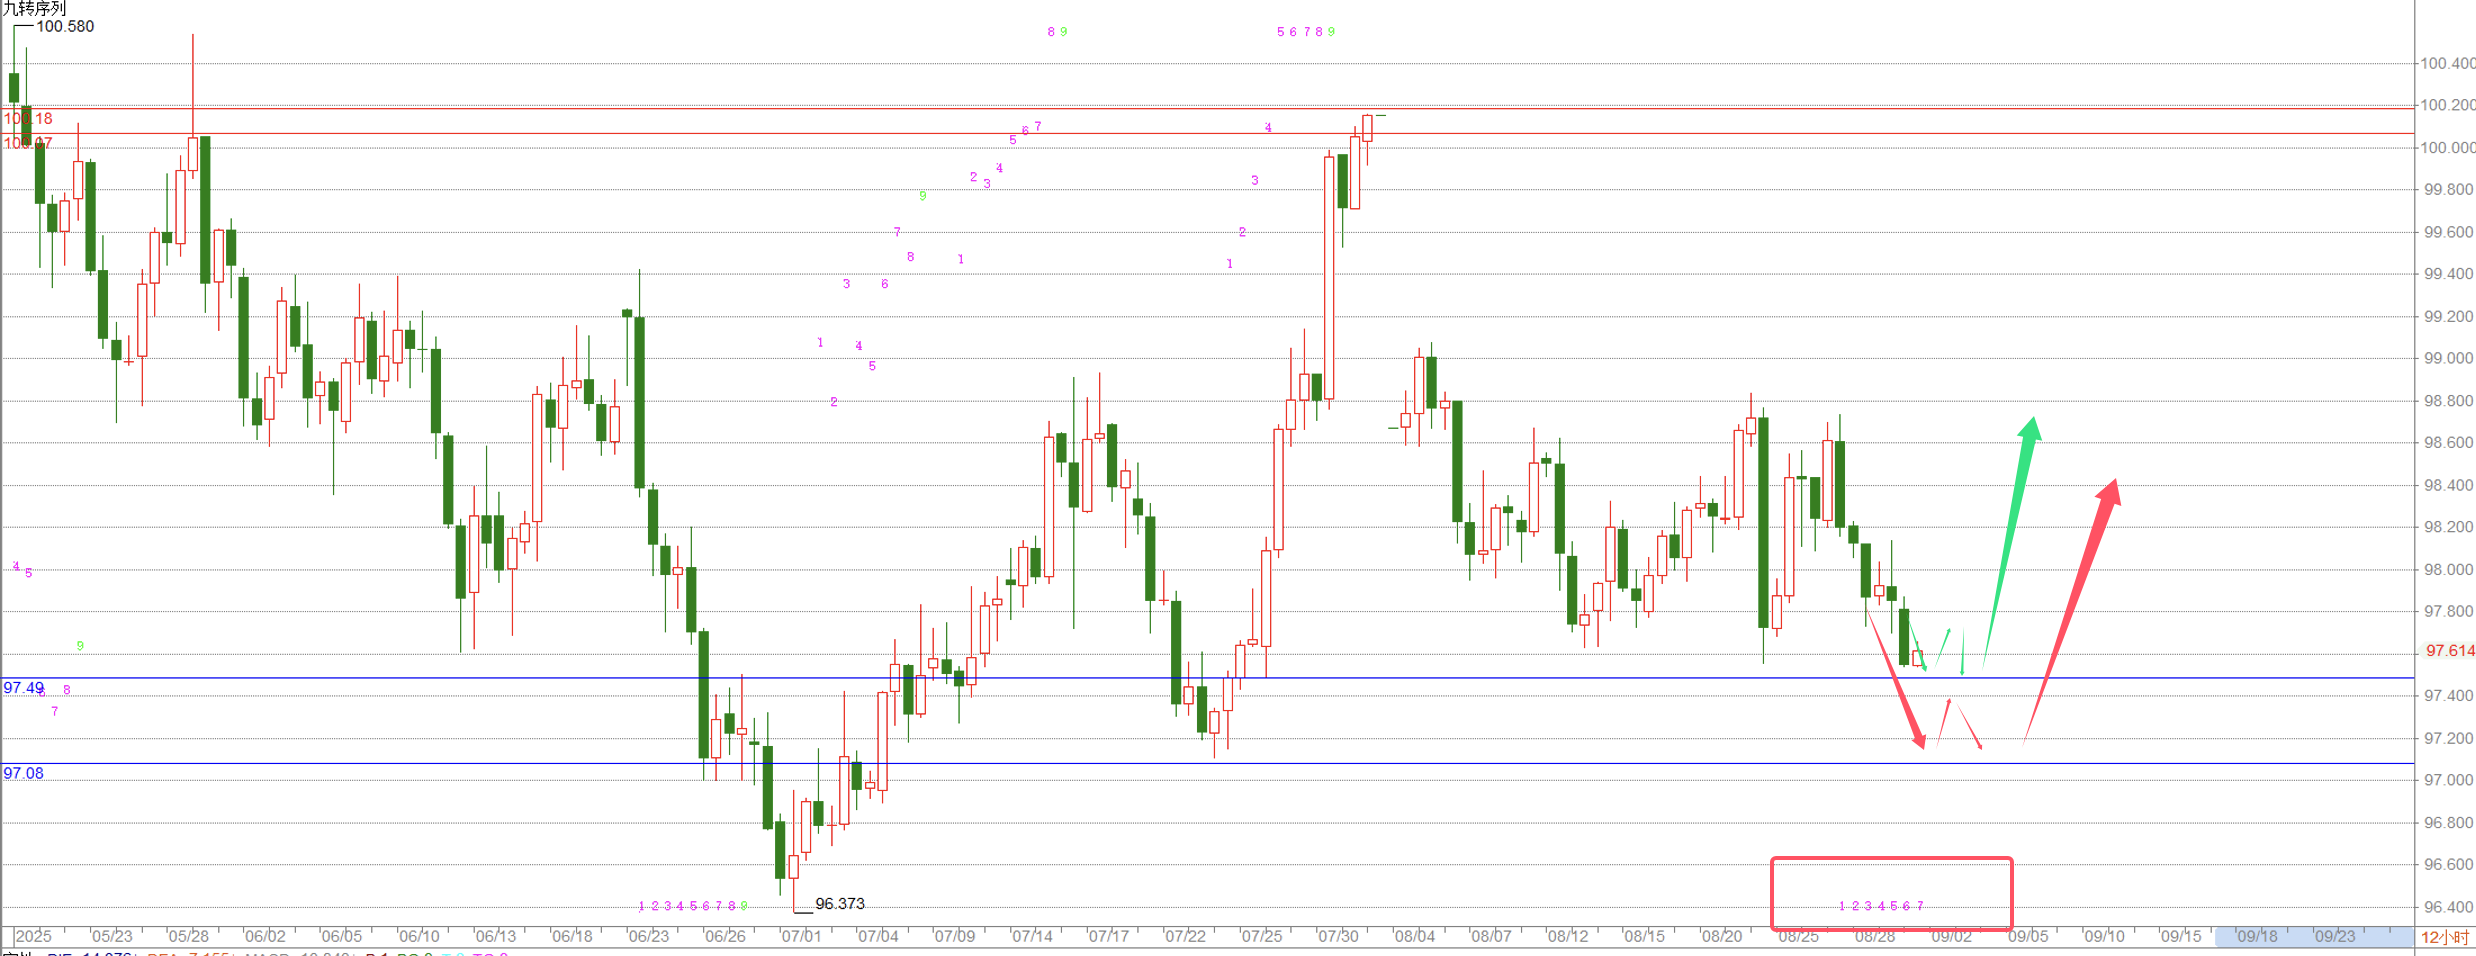Click the 07/04 date on time axis
Viewport: 2476px width, 956px height.
point(878,937)
